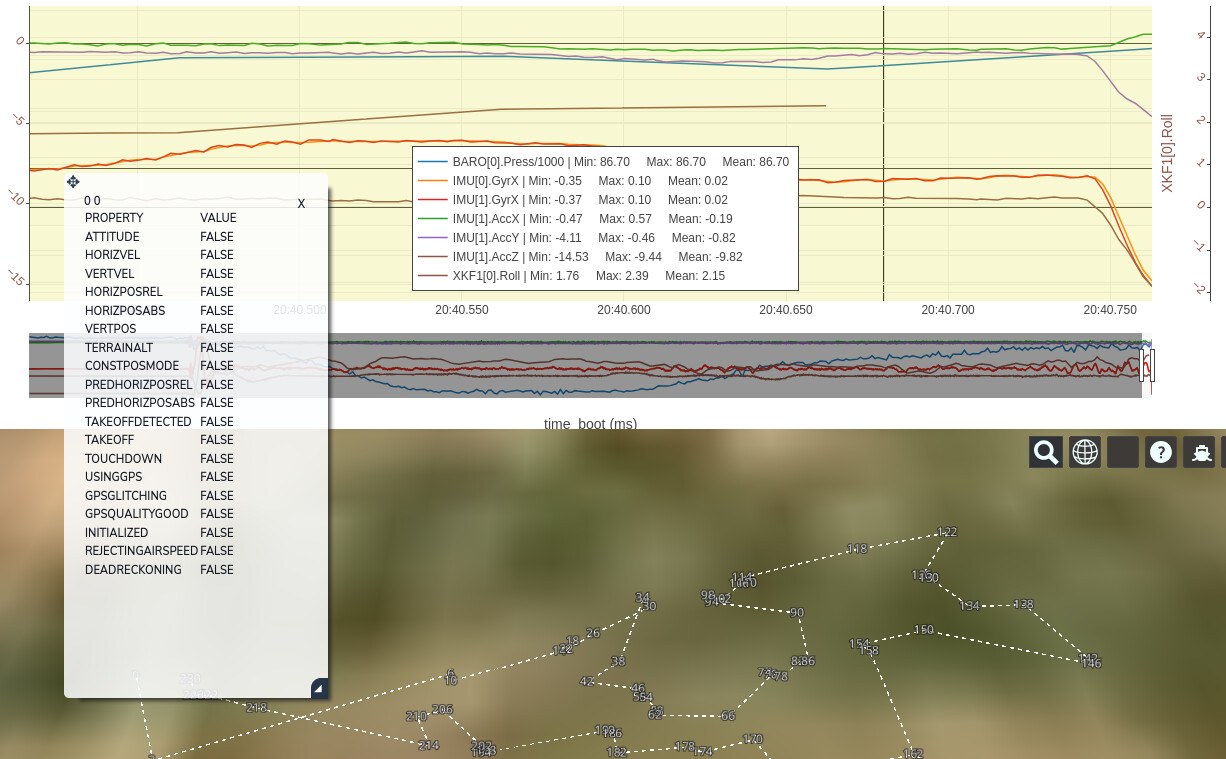Select waypoint 118 on the map
Image resolution: width=1226 pixels, height=759 pixels.
(857, 549)
